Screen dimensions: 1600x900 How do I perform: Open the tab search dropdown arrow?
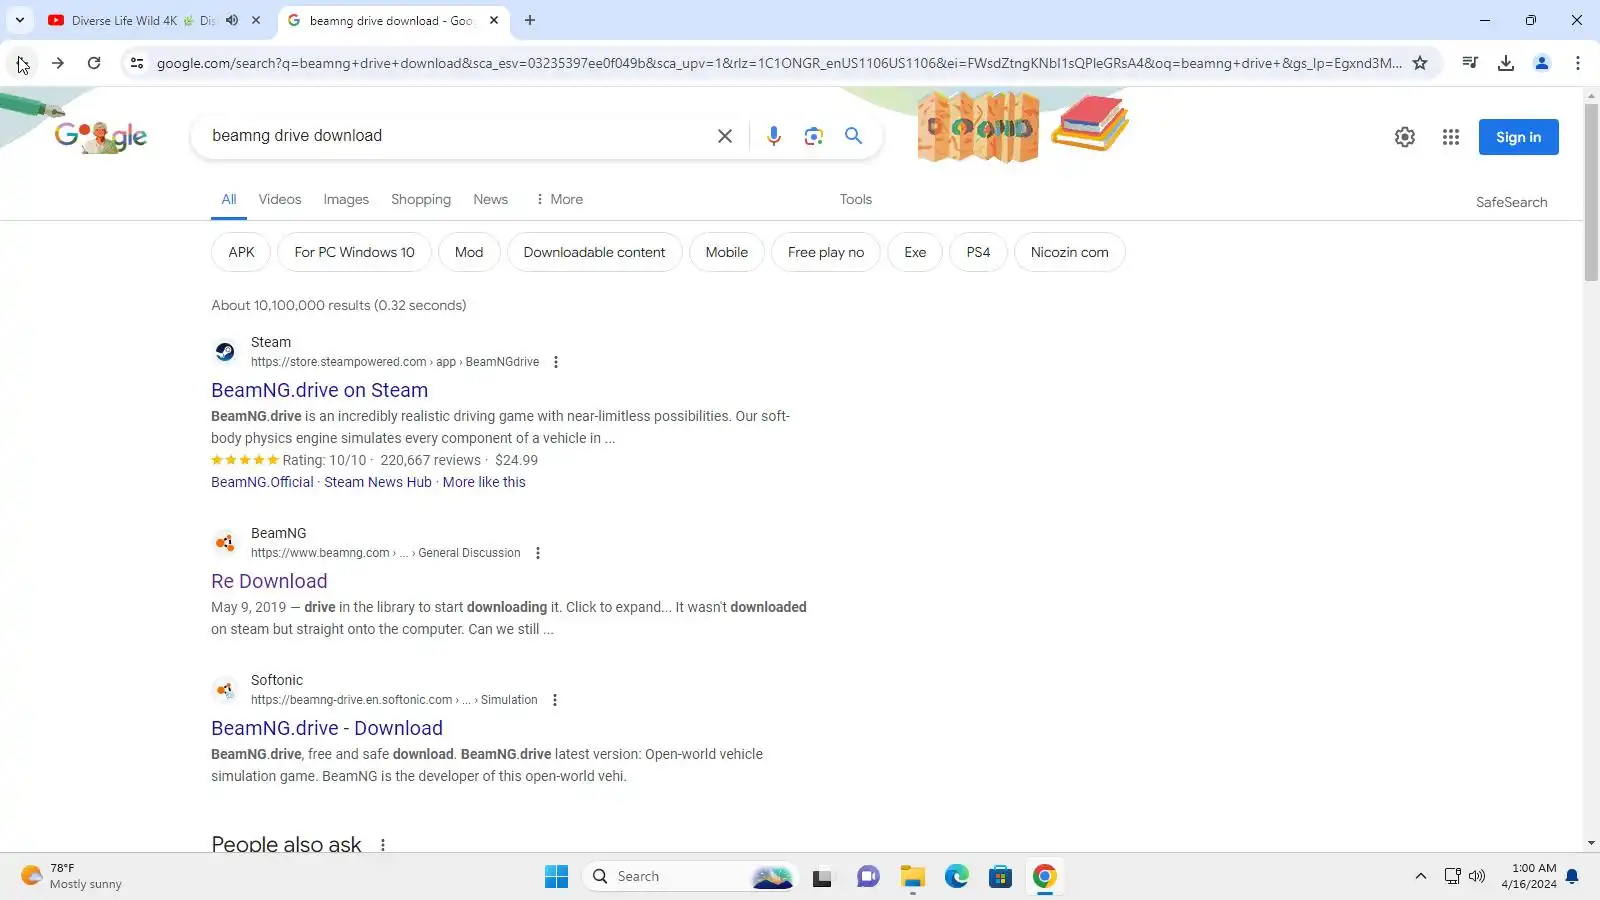[x=19, y=20]
